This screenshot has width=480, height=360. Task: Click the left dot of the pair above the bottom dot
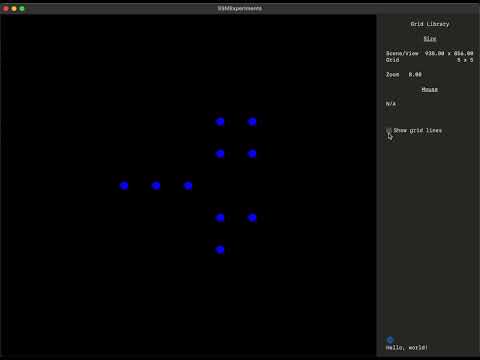pyautogui.click(x=220, y=218)
